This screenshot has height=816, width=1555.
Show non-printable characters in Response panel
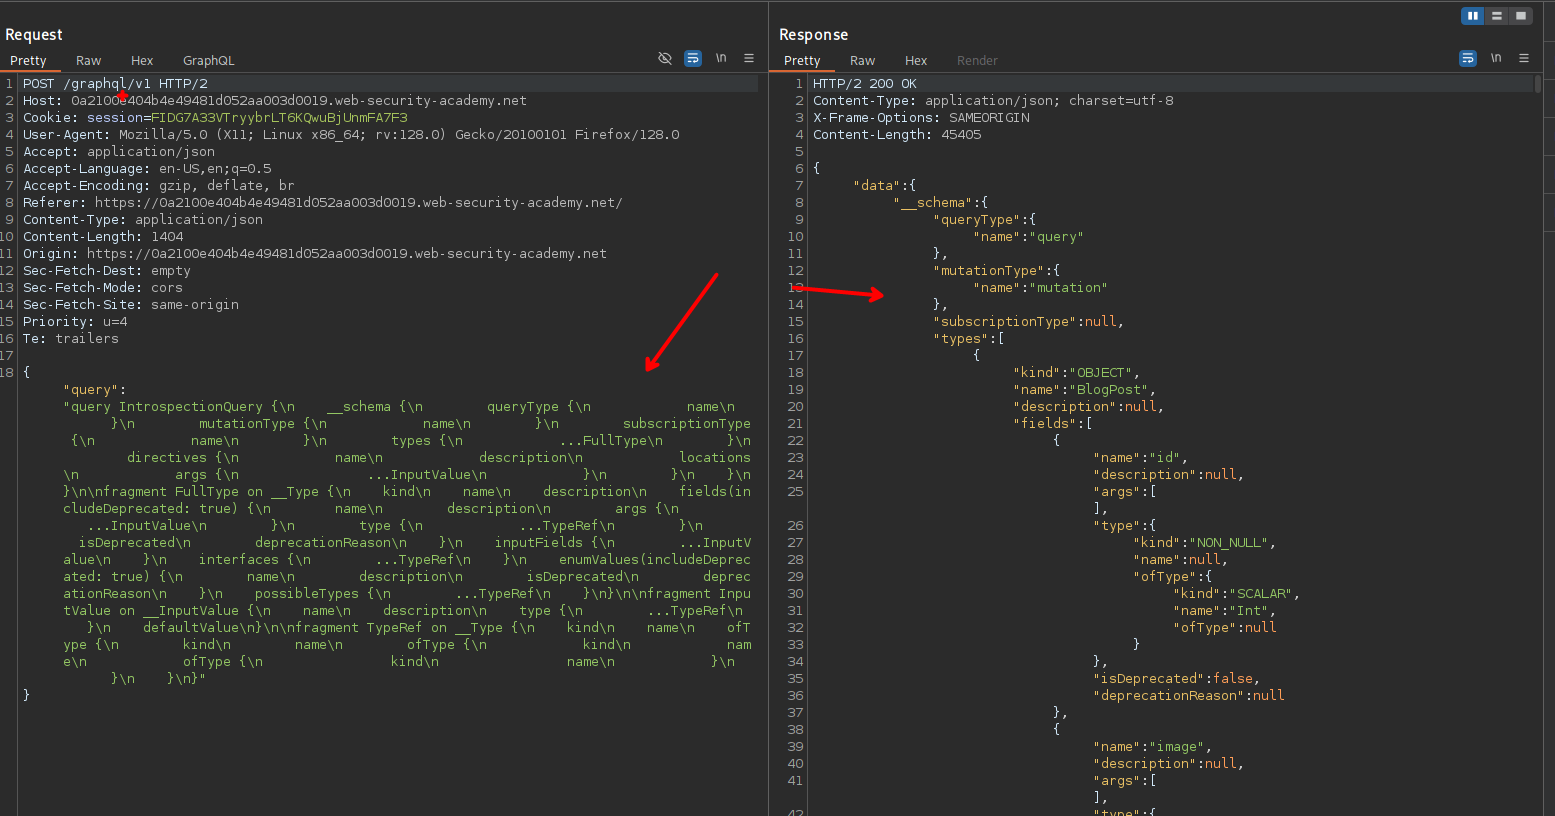[1496, 58]
